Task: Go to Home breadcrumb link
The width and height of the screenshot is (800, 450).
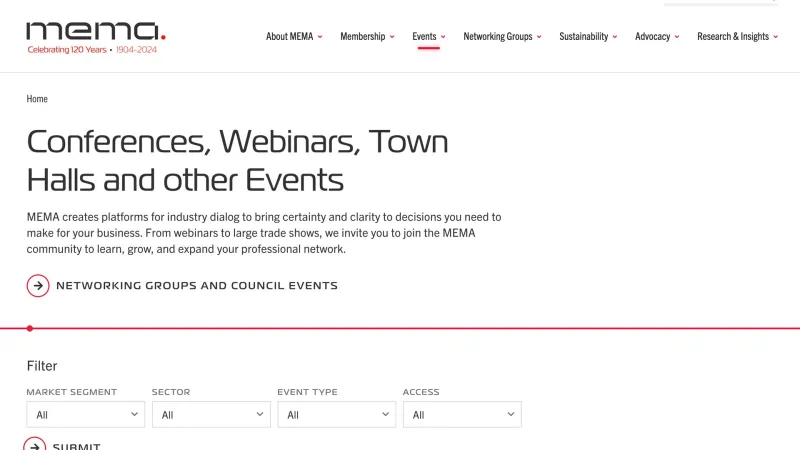Action: [x=37, y=98]
